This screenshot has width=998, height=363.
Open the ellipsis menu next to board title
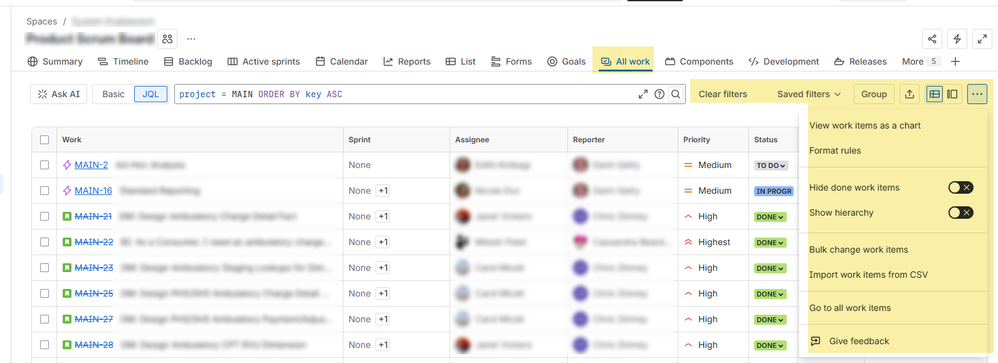pos(191,39)
